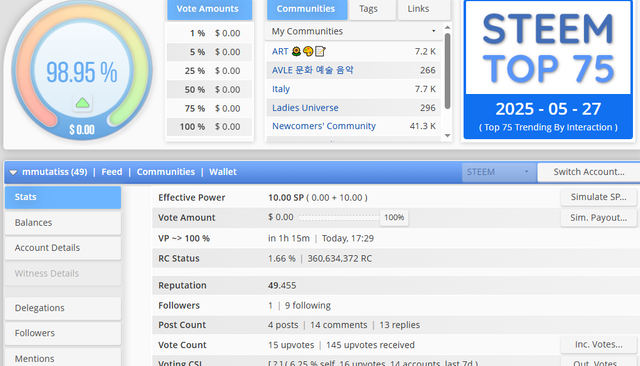Screen dimensions: 640x366
Task: Open the Newcomers' Community link
Action: [x=324, y=126]
